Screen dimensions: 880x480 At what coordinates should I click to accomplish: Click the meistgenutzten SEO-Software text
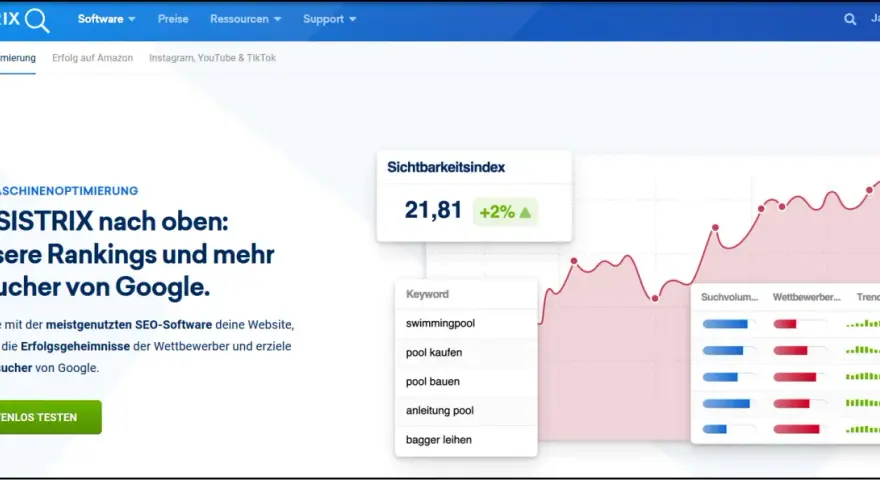129,324
